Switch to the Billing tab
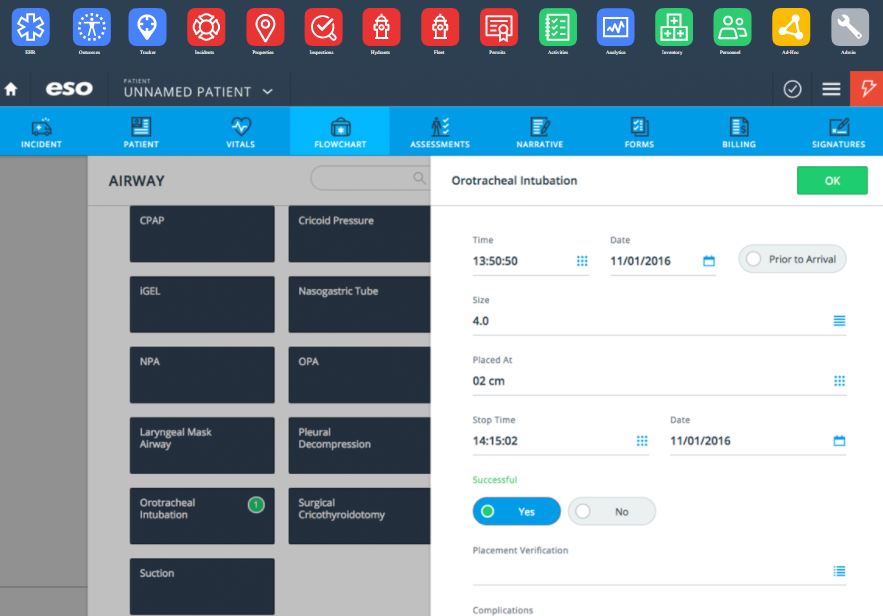This screenshot has height=616, width=883. tap(739, 131)
